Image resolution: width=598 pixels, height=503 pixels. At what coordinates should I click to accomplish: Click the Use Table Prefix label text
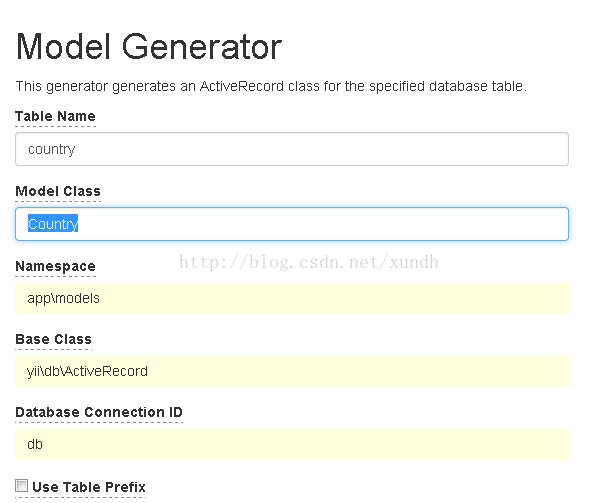[x=89, y=487]
